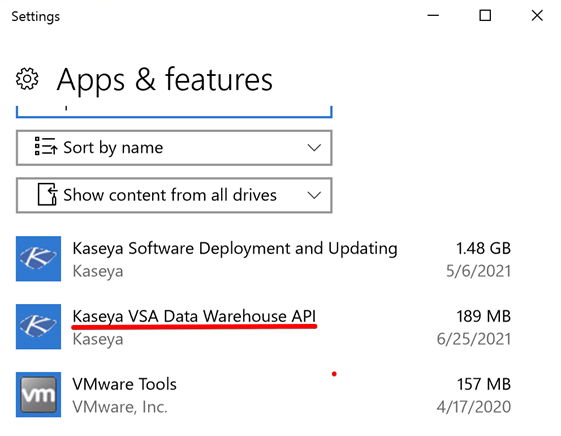Close the Settings window

tap(537, 15)
